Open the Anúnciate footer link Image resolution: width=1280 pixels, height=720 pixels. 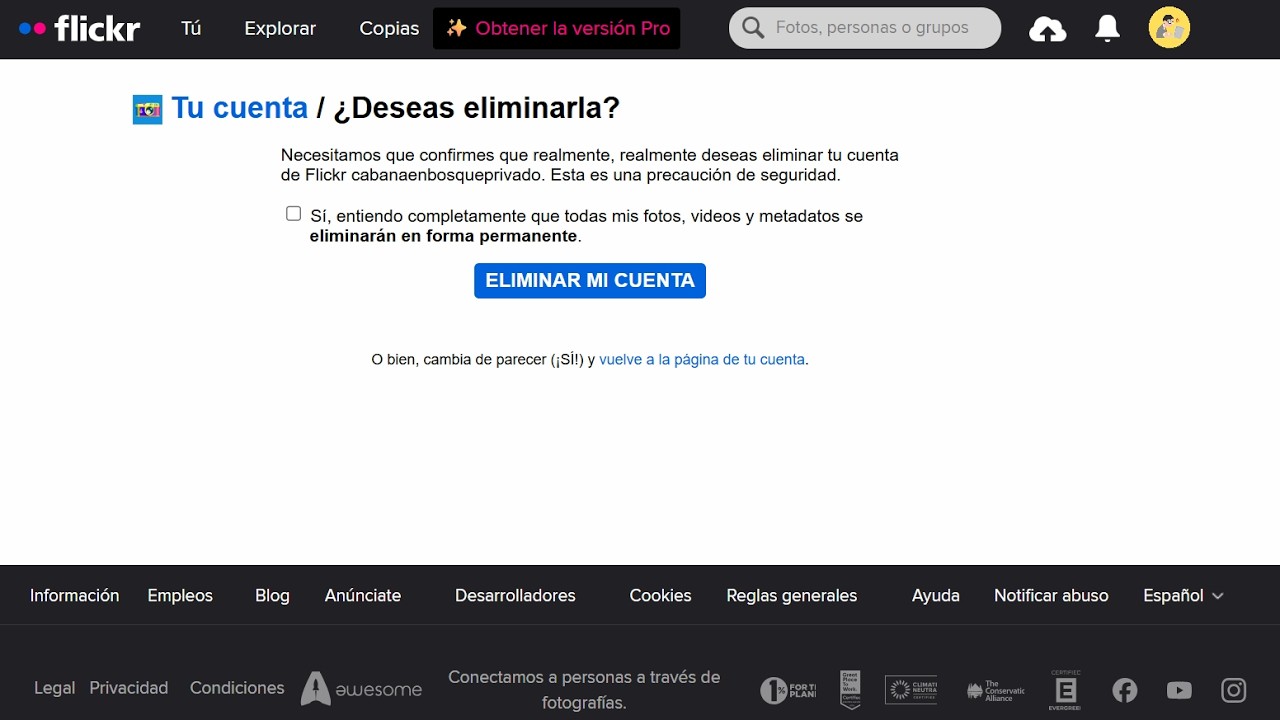pyautogui.click(x=363, y=596)
